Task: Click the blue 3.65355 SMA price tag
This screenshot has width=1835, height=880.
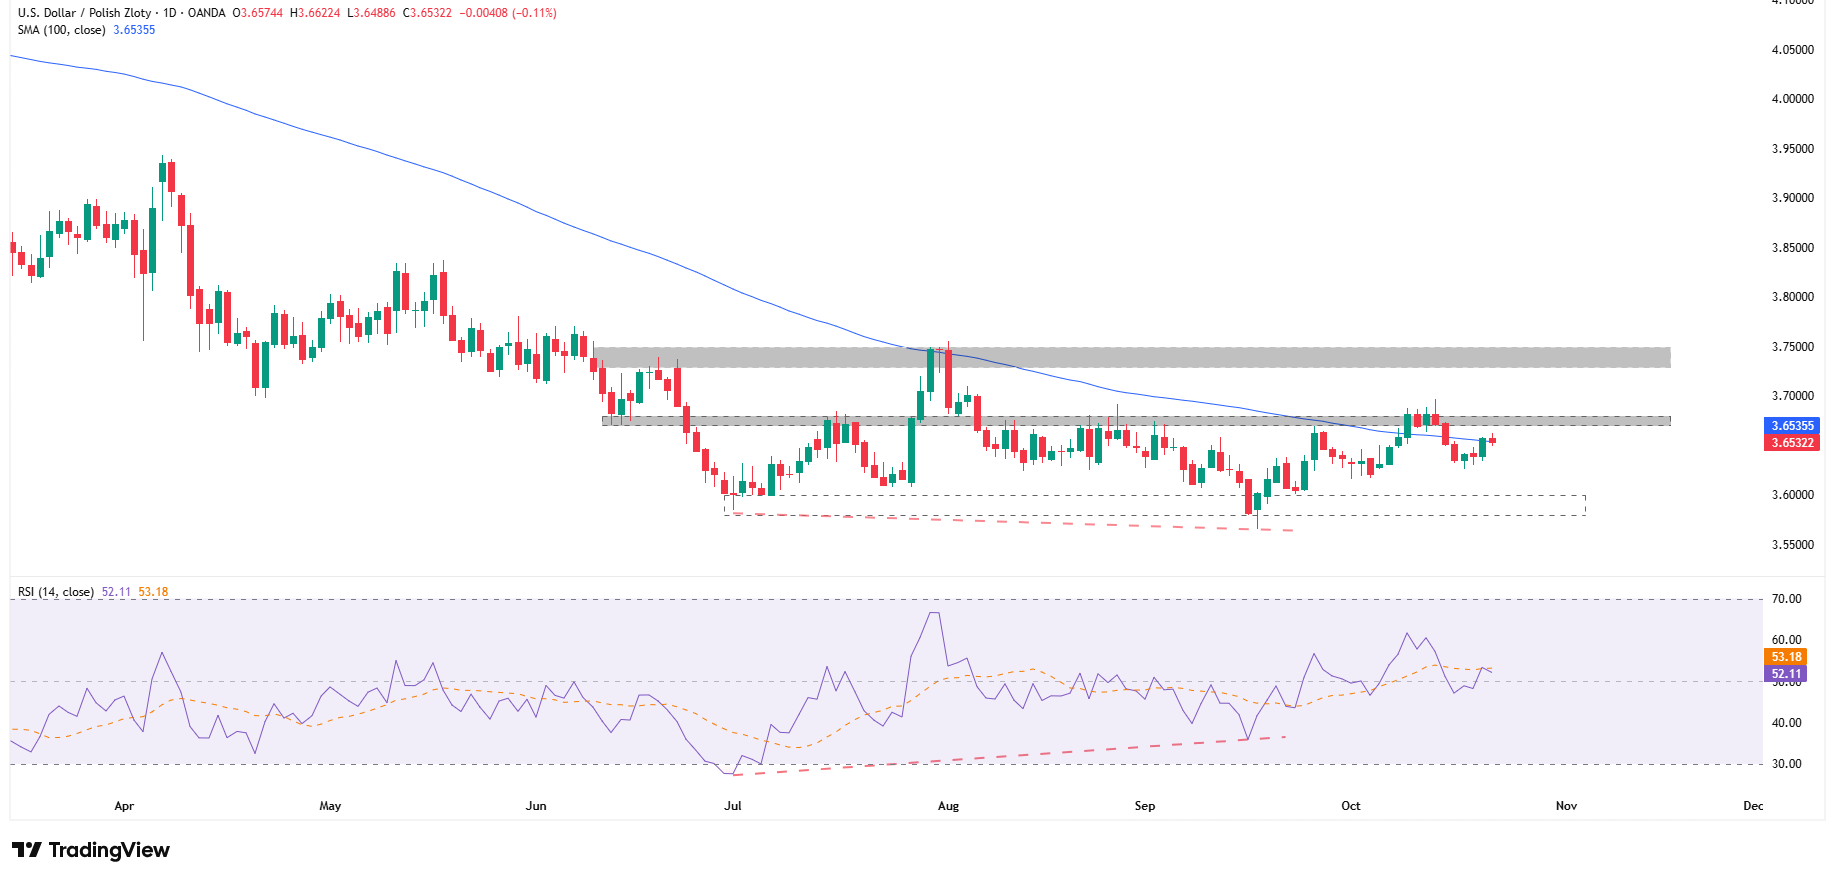Action: coord(1792,426)
